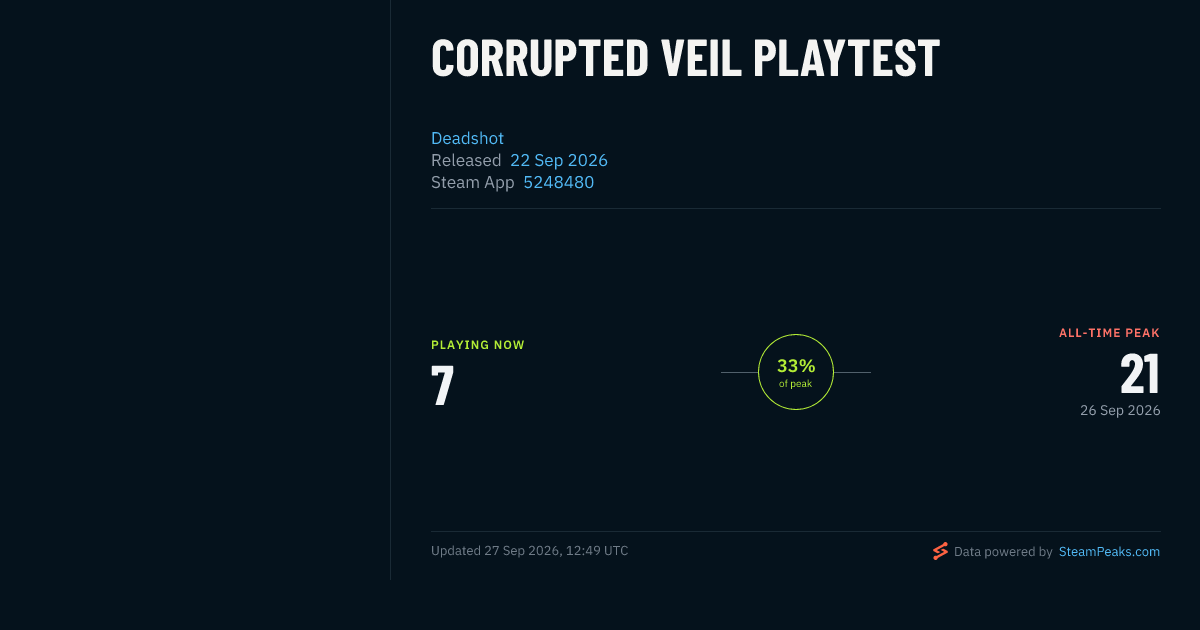The image size is (1200, 630).
Task: Click the Data powered by text
Action: [x=1003, y=551]
